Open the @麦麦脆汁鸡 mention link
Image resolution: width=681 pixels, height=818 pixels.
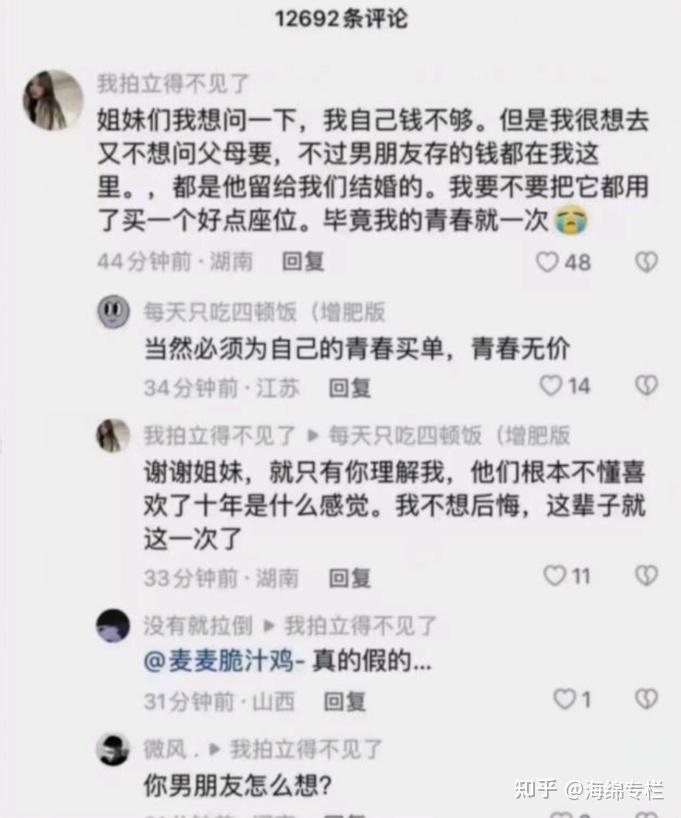[x=224, y=662]
